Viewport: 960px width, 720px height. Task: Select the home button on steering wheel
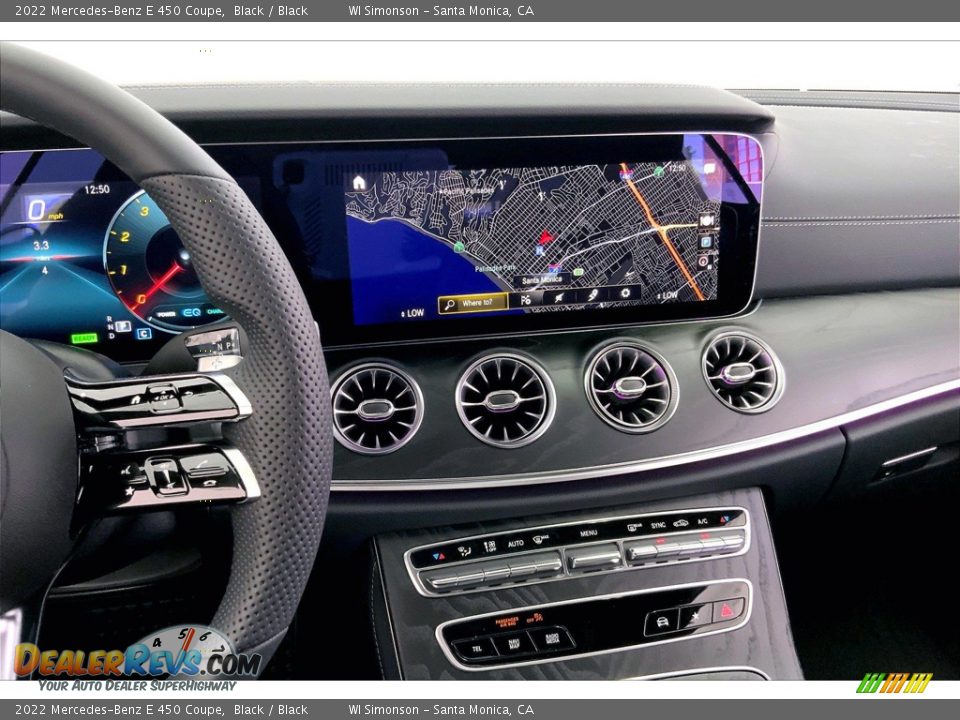coord(135,400)
